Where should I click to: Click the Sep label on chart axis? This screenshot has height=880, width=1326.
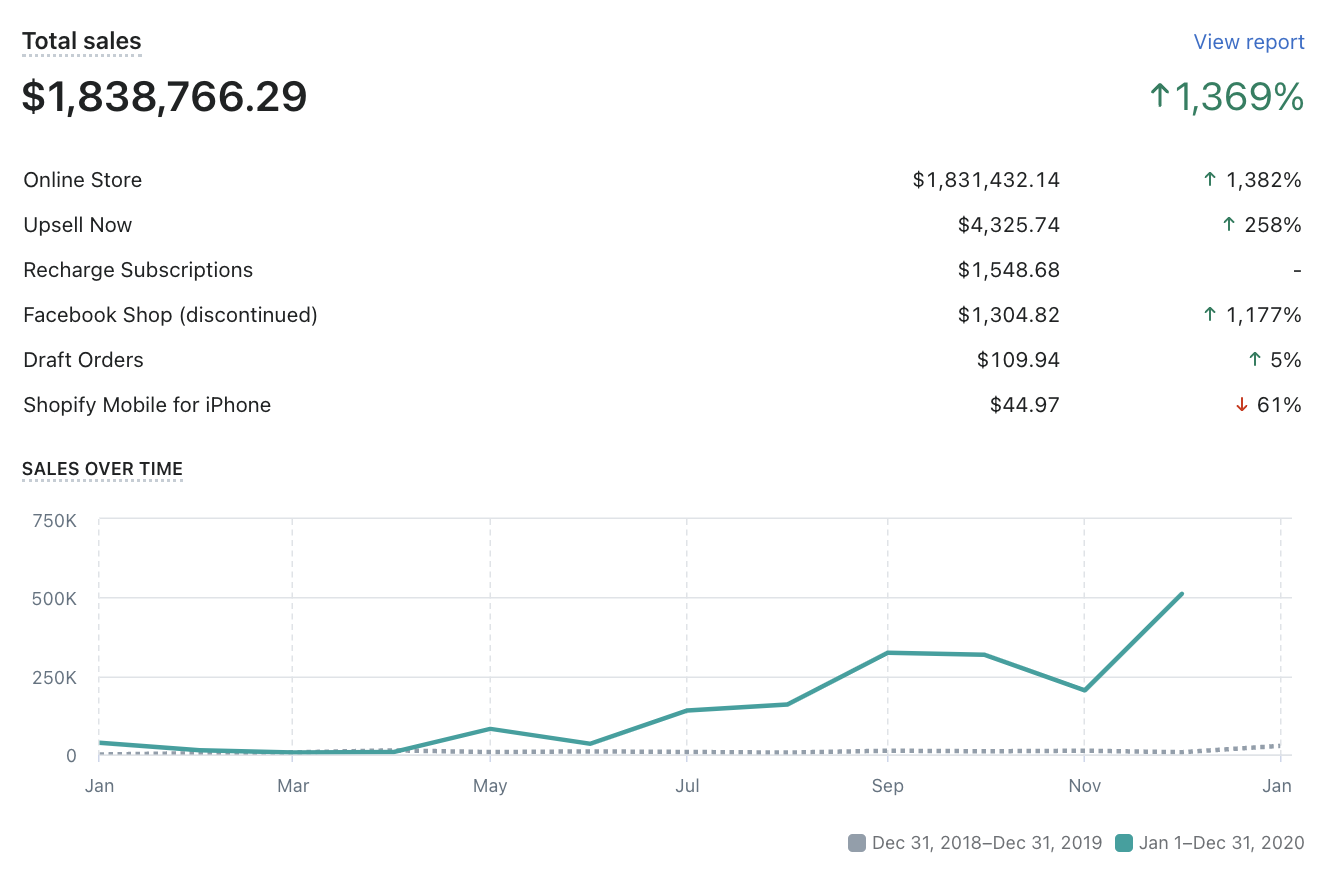pos(887,786)
